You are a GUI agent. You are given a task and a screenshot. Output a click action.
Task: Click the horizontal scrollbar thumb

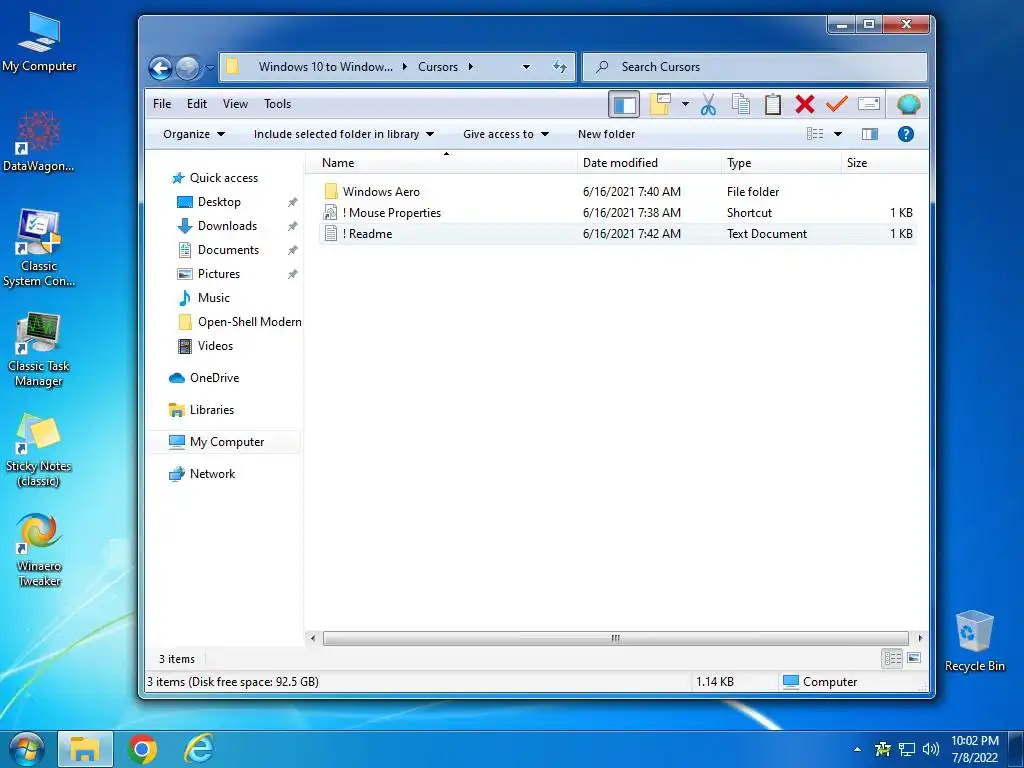(615, 638)
